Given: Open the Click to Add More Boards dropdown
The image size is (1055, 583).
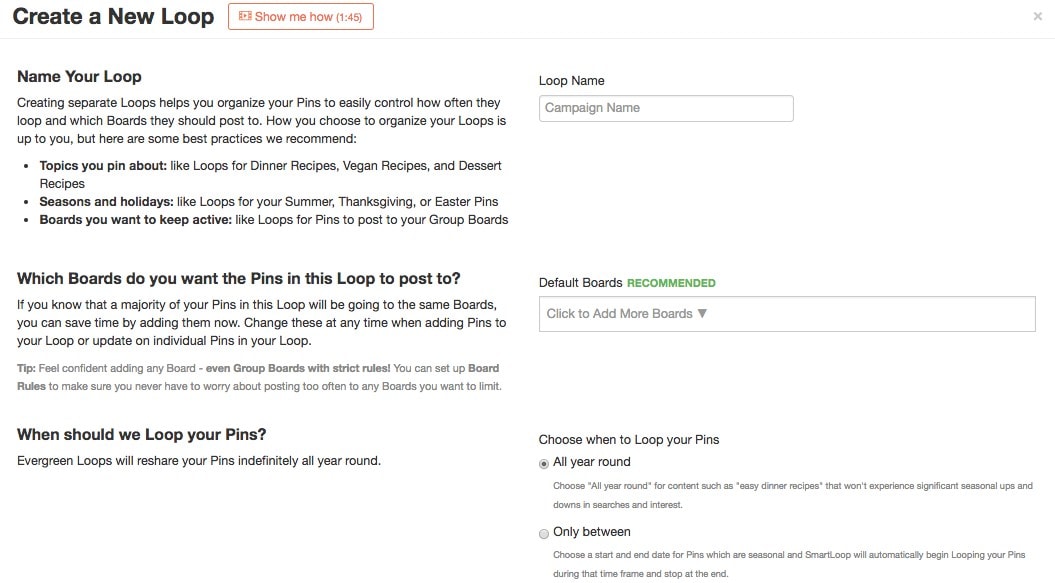Looking at the screenshot, I should coord(787,314).
